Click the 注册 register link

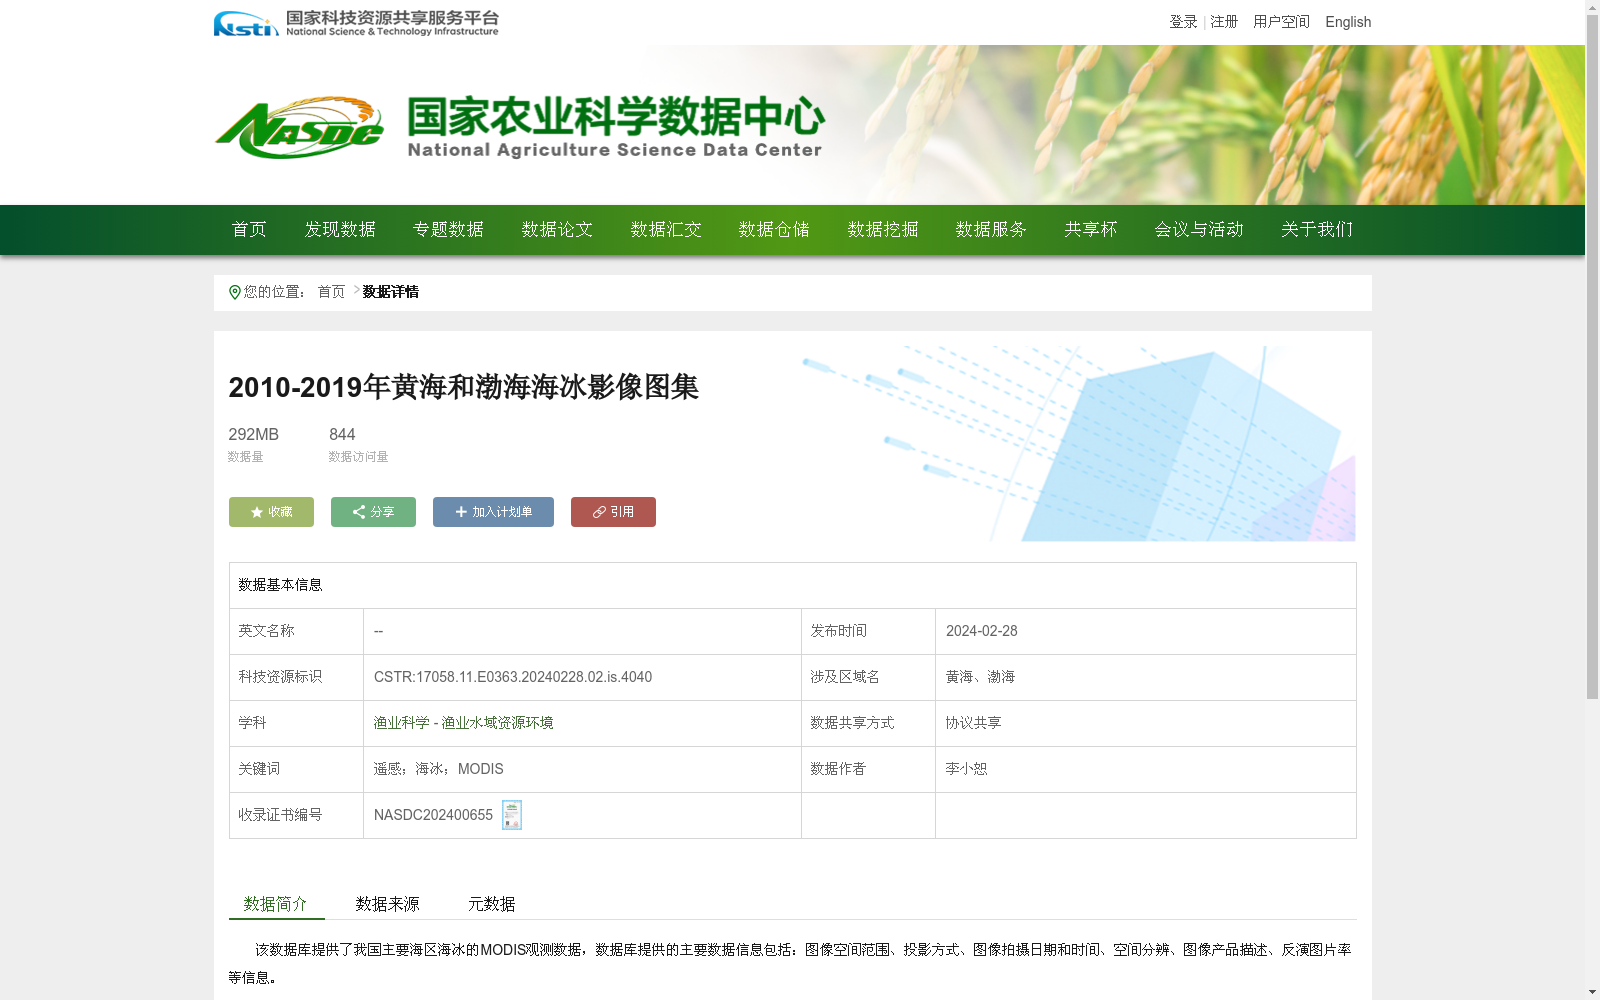[x=1224, y=22]
